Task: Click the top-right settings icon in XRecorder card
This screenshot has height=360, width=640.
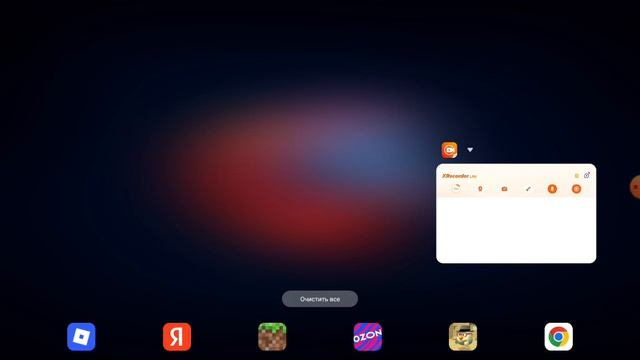Action: click(587, 175)
